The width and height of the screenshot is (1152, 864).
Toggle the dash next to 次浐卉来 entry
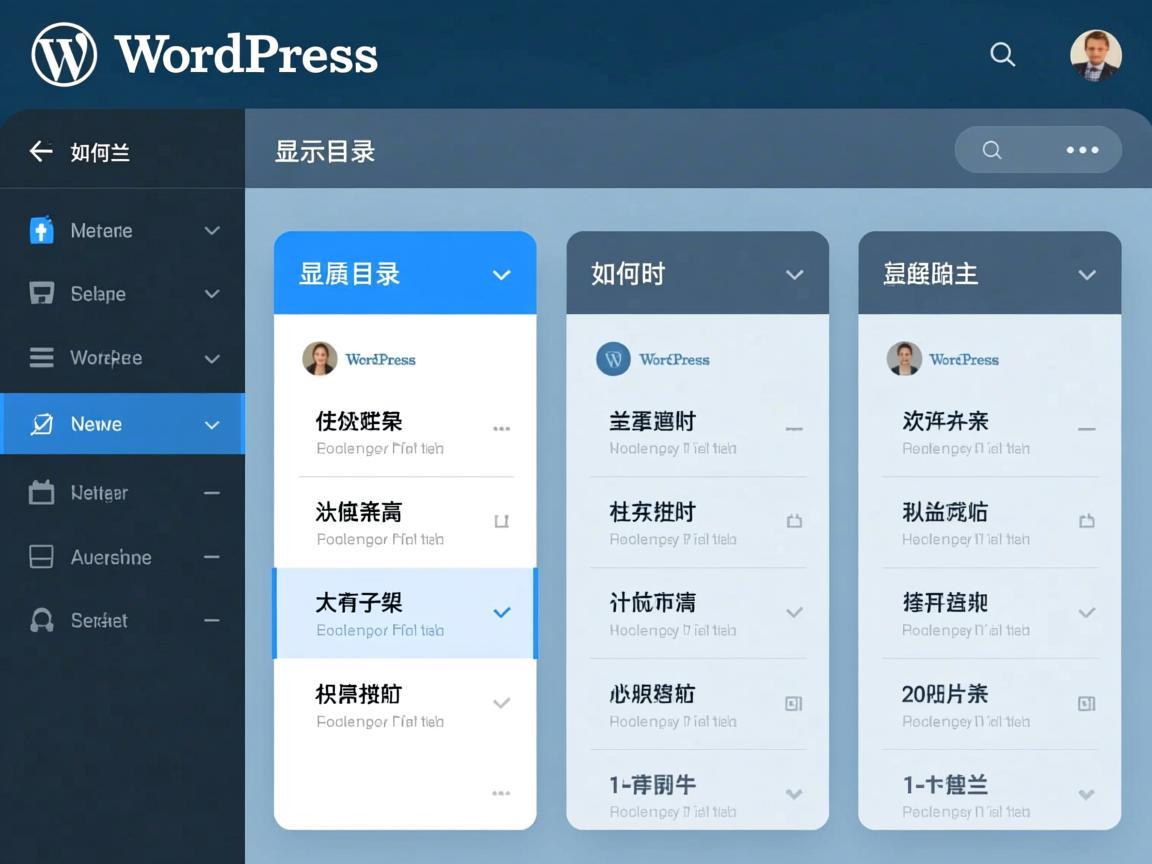[1087, 429]
